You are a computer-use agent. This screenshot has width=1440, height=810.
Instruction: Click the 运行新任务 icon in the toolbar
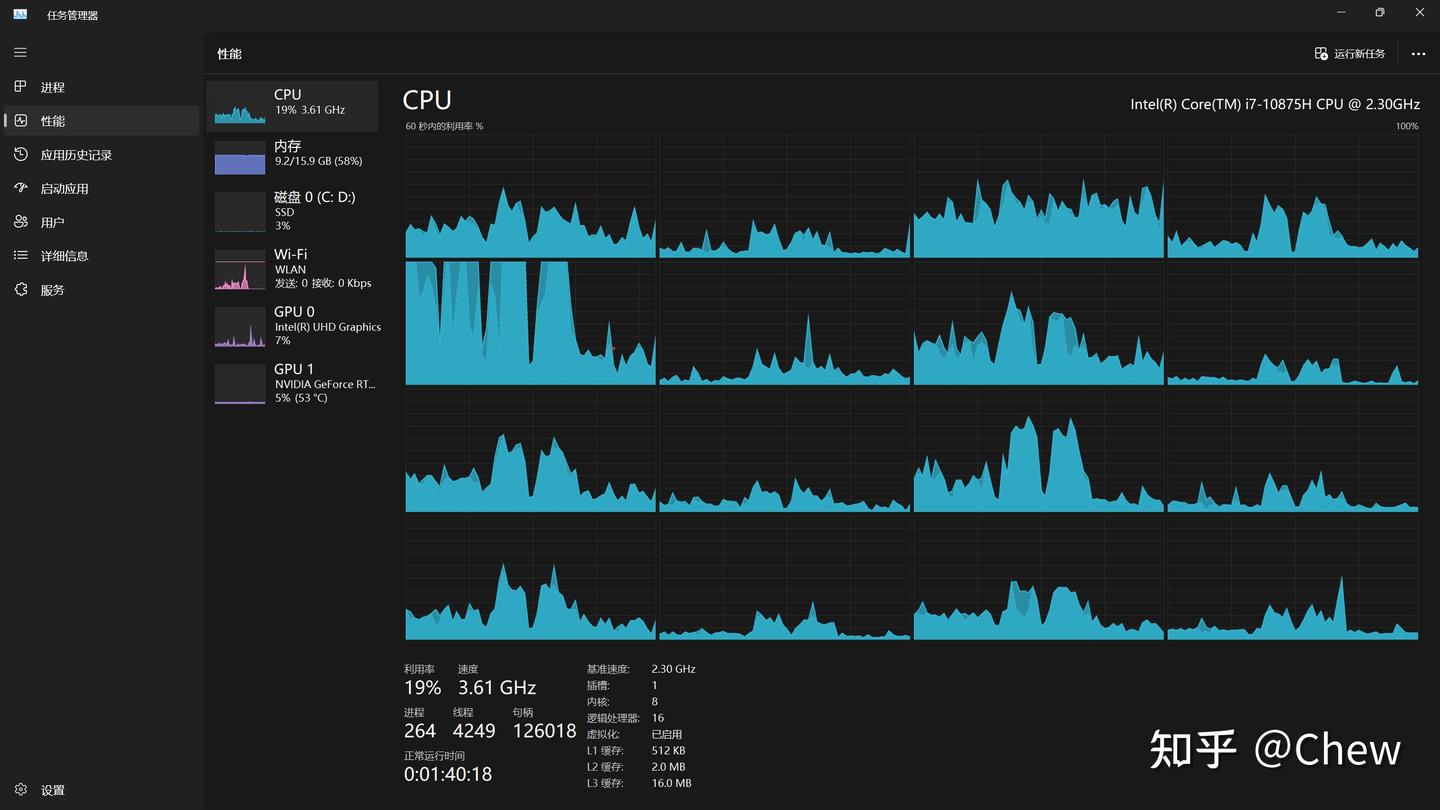click(1321, 53)
